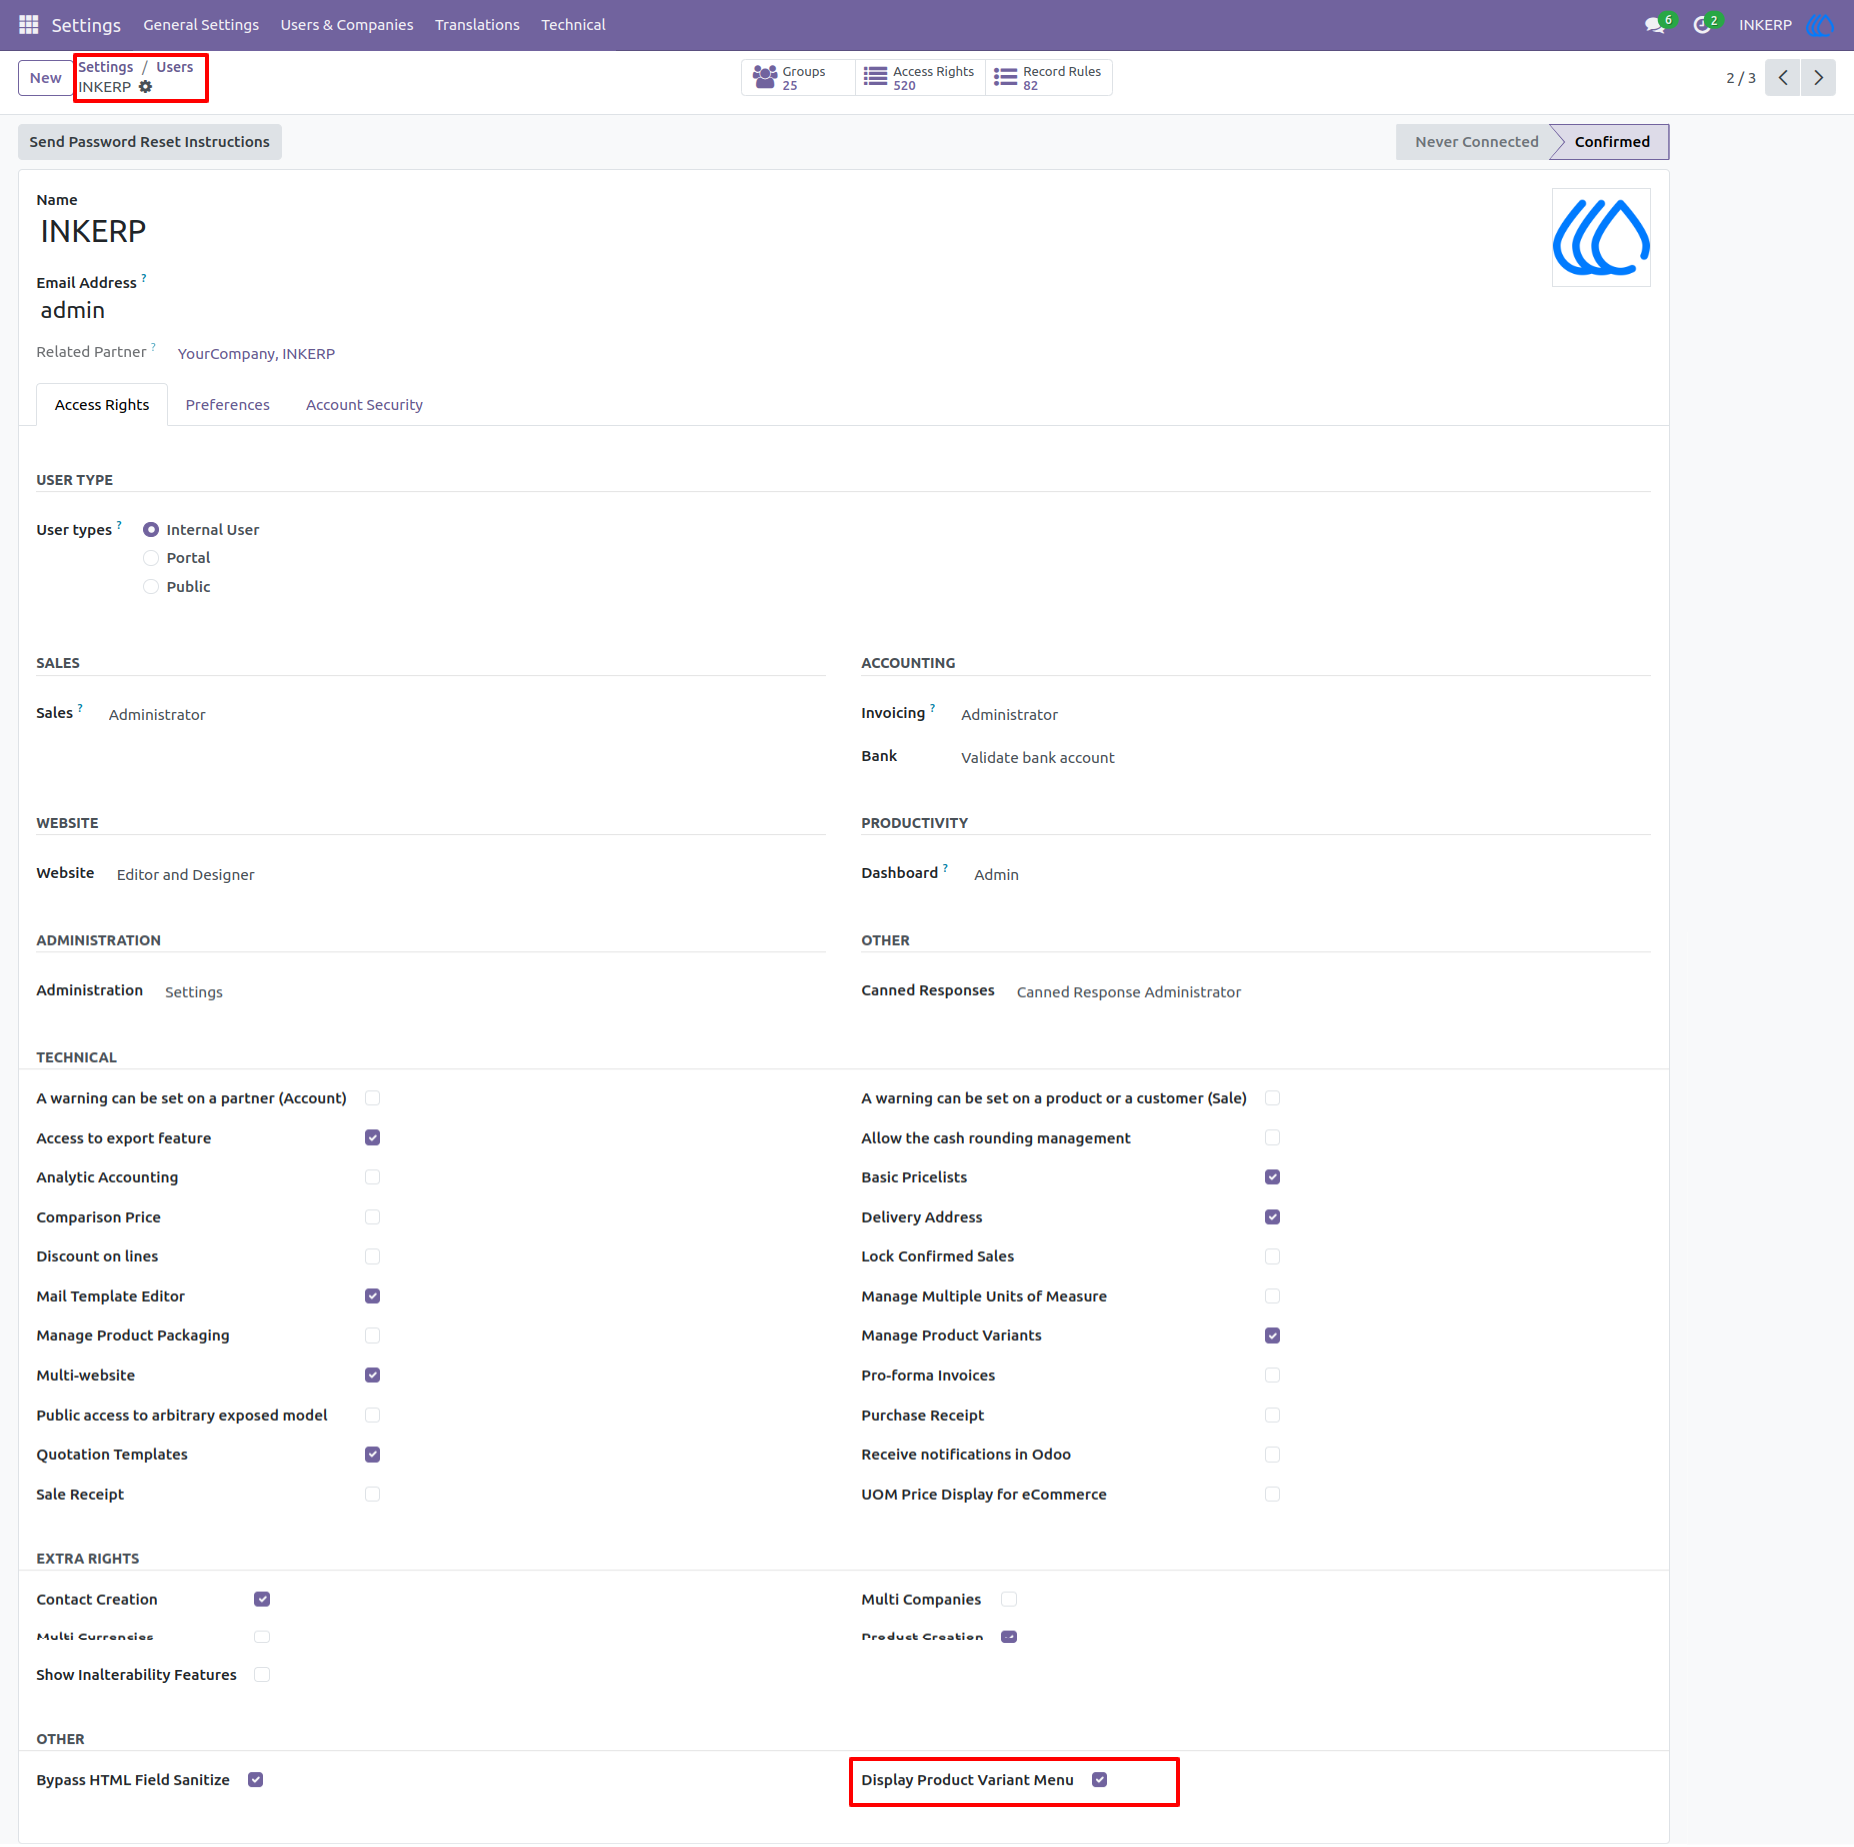The height and width of the screenshot is (1847, 1854).
Task: Open the conversations chat icon
Action: pyautogui.click(x=1654, y=25)
